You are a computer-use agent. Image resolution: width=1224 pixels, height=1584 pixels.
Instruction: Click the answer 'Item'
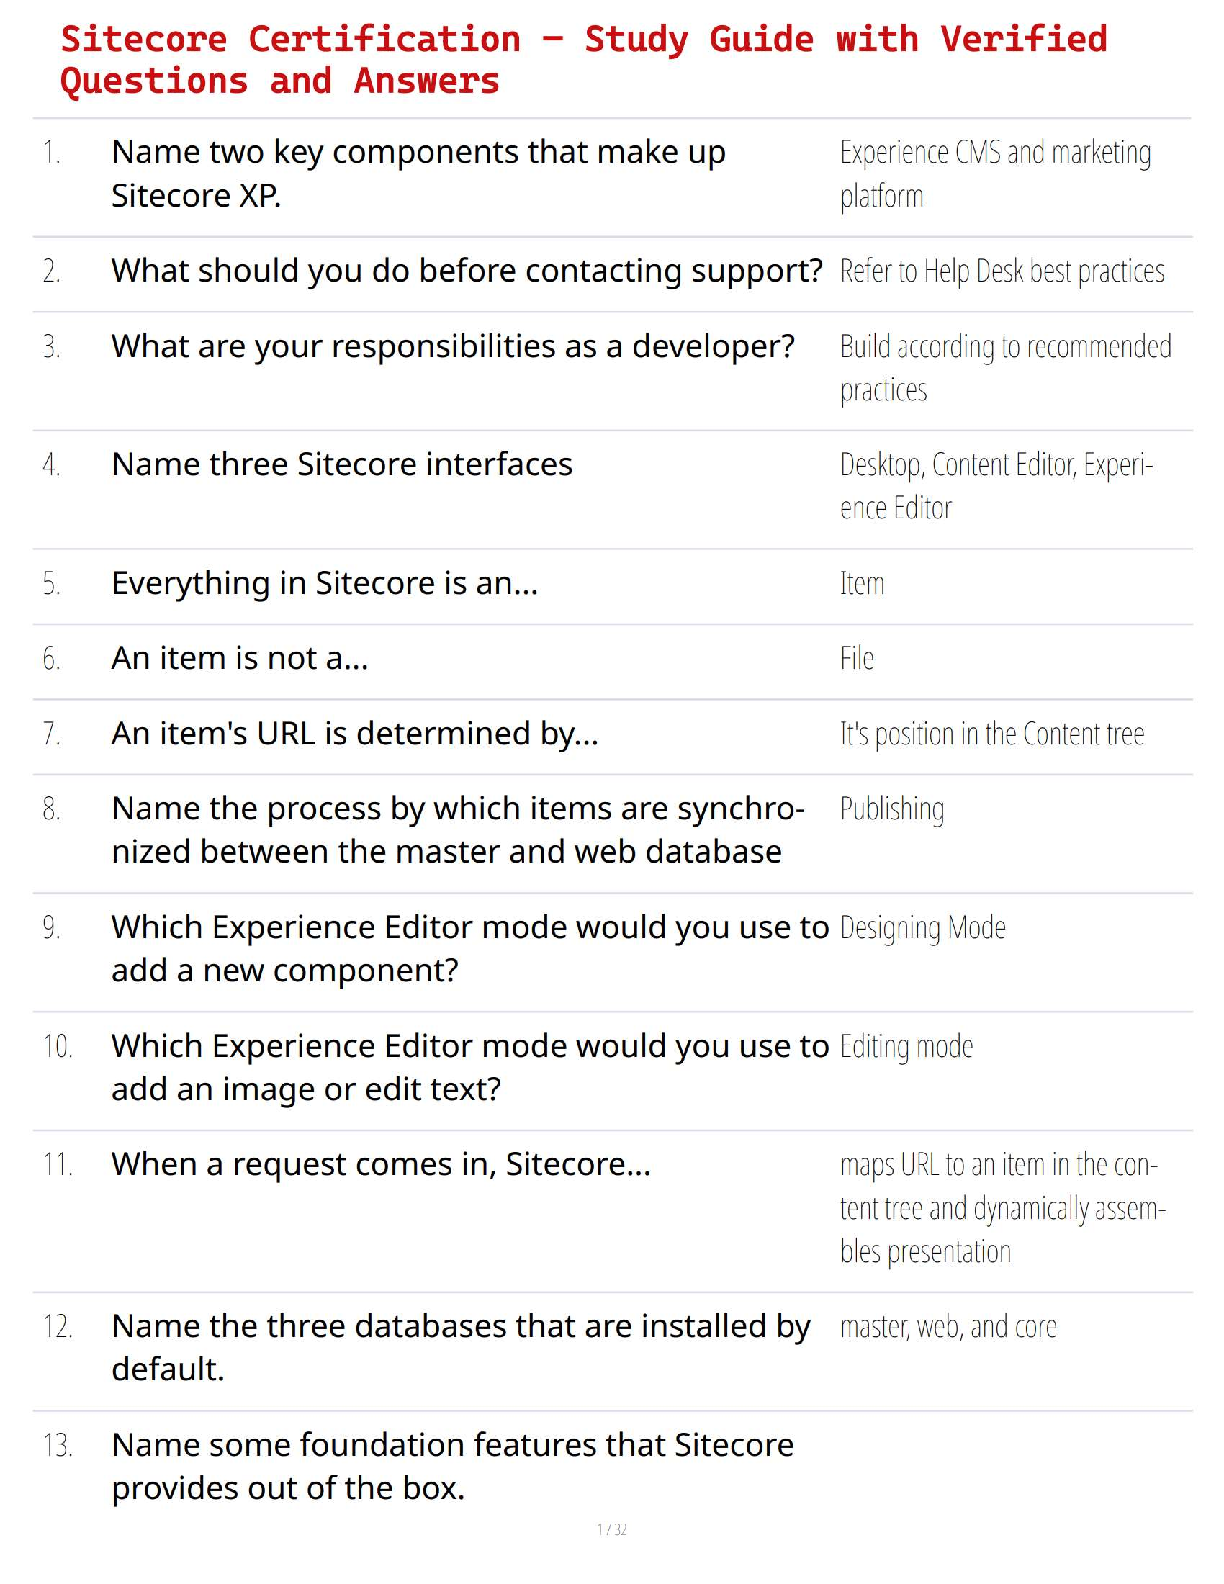point(861,583)
